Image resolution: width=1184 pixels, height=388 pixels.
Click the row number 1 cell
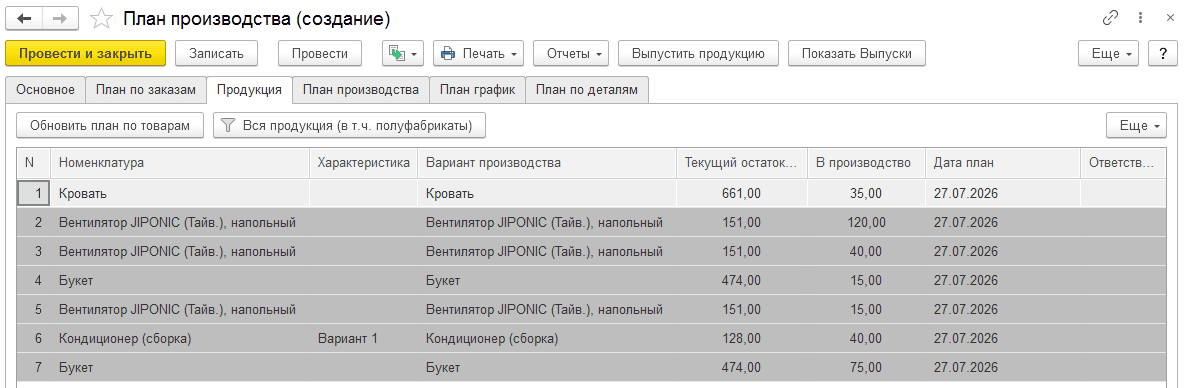34,193
